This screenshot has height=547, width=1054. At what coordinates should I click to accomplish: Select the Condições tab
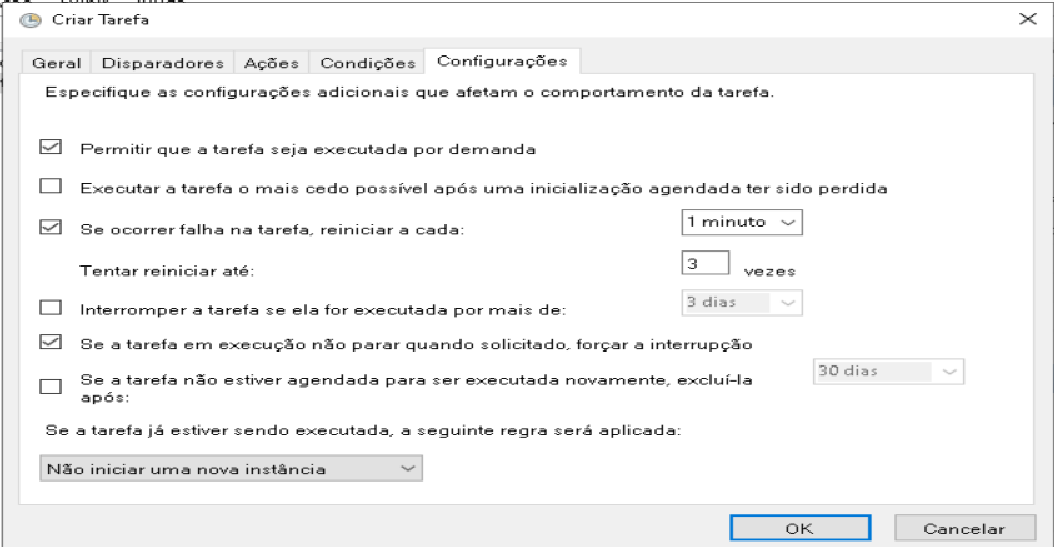click(367, 63)
